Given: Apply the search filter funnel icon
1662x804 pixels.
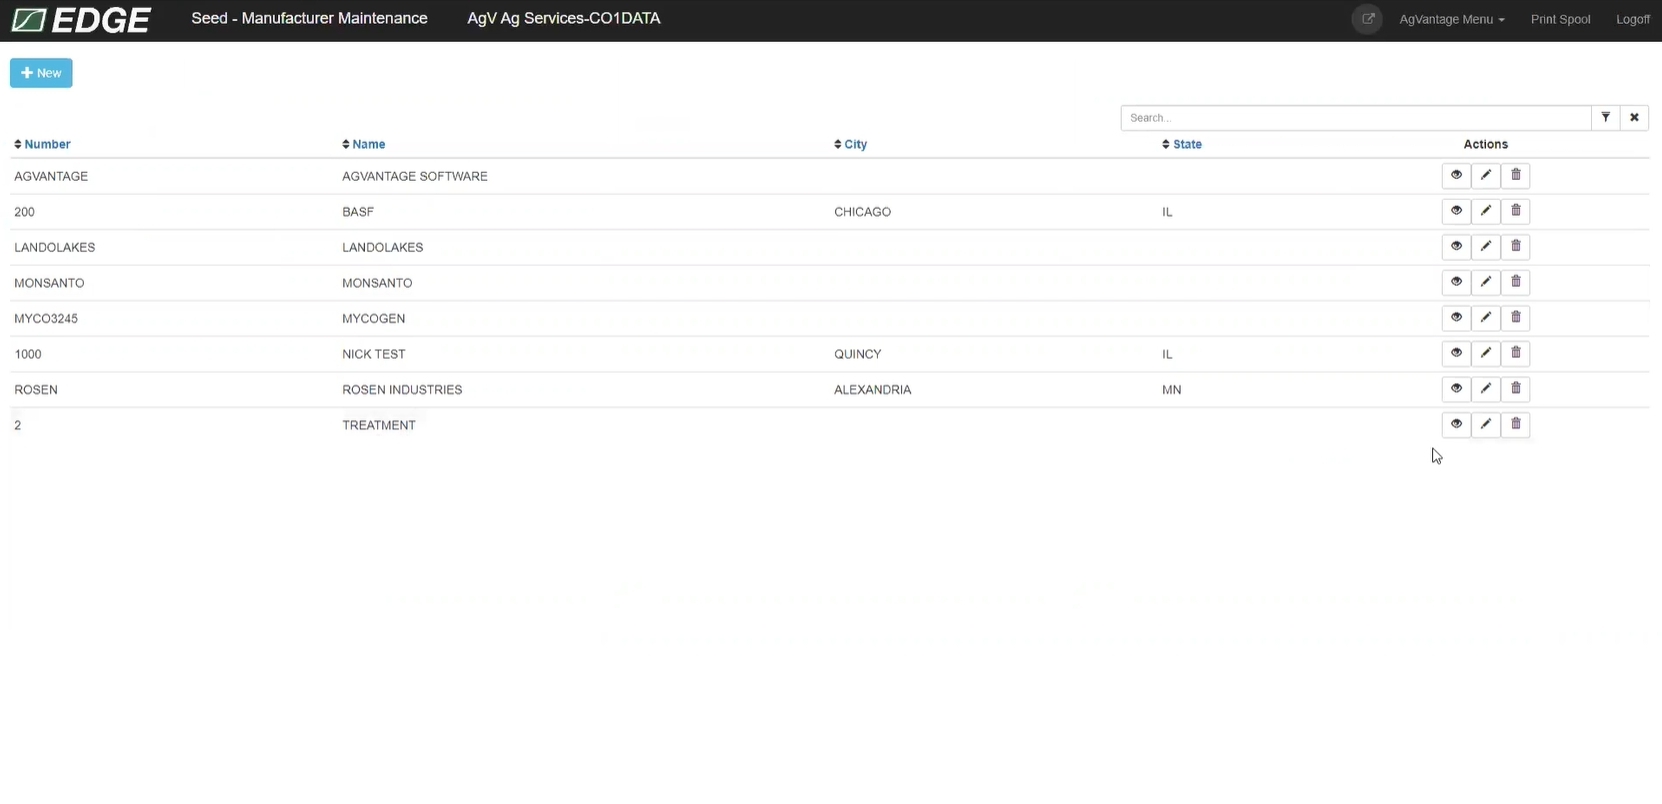Looking at the screenshot, I should [x=1605, y=118].
